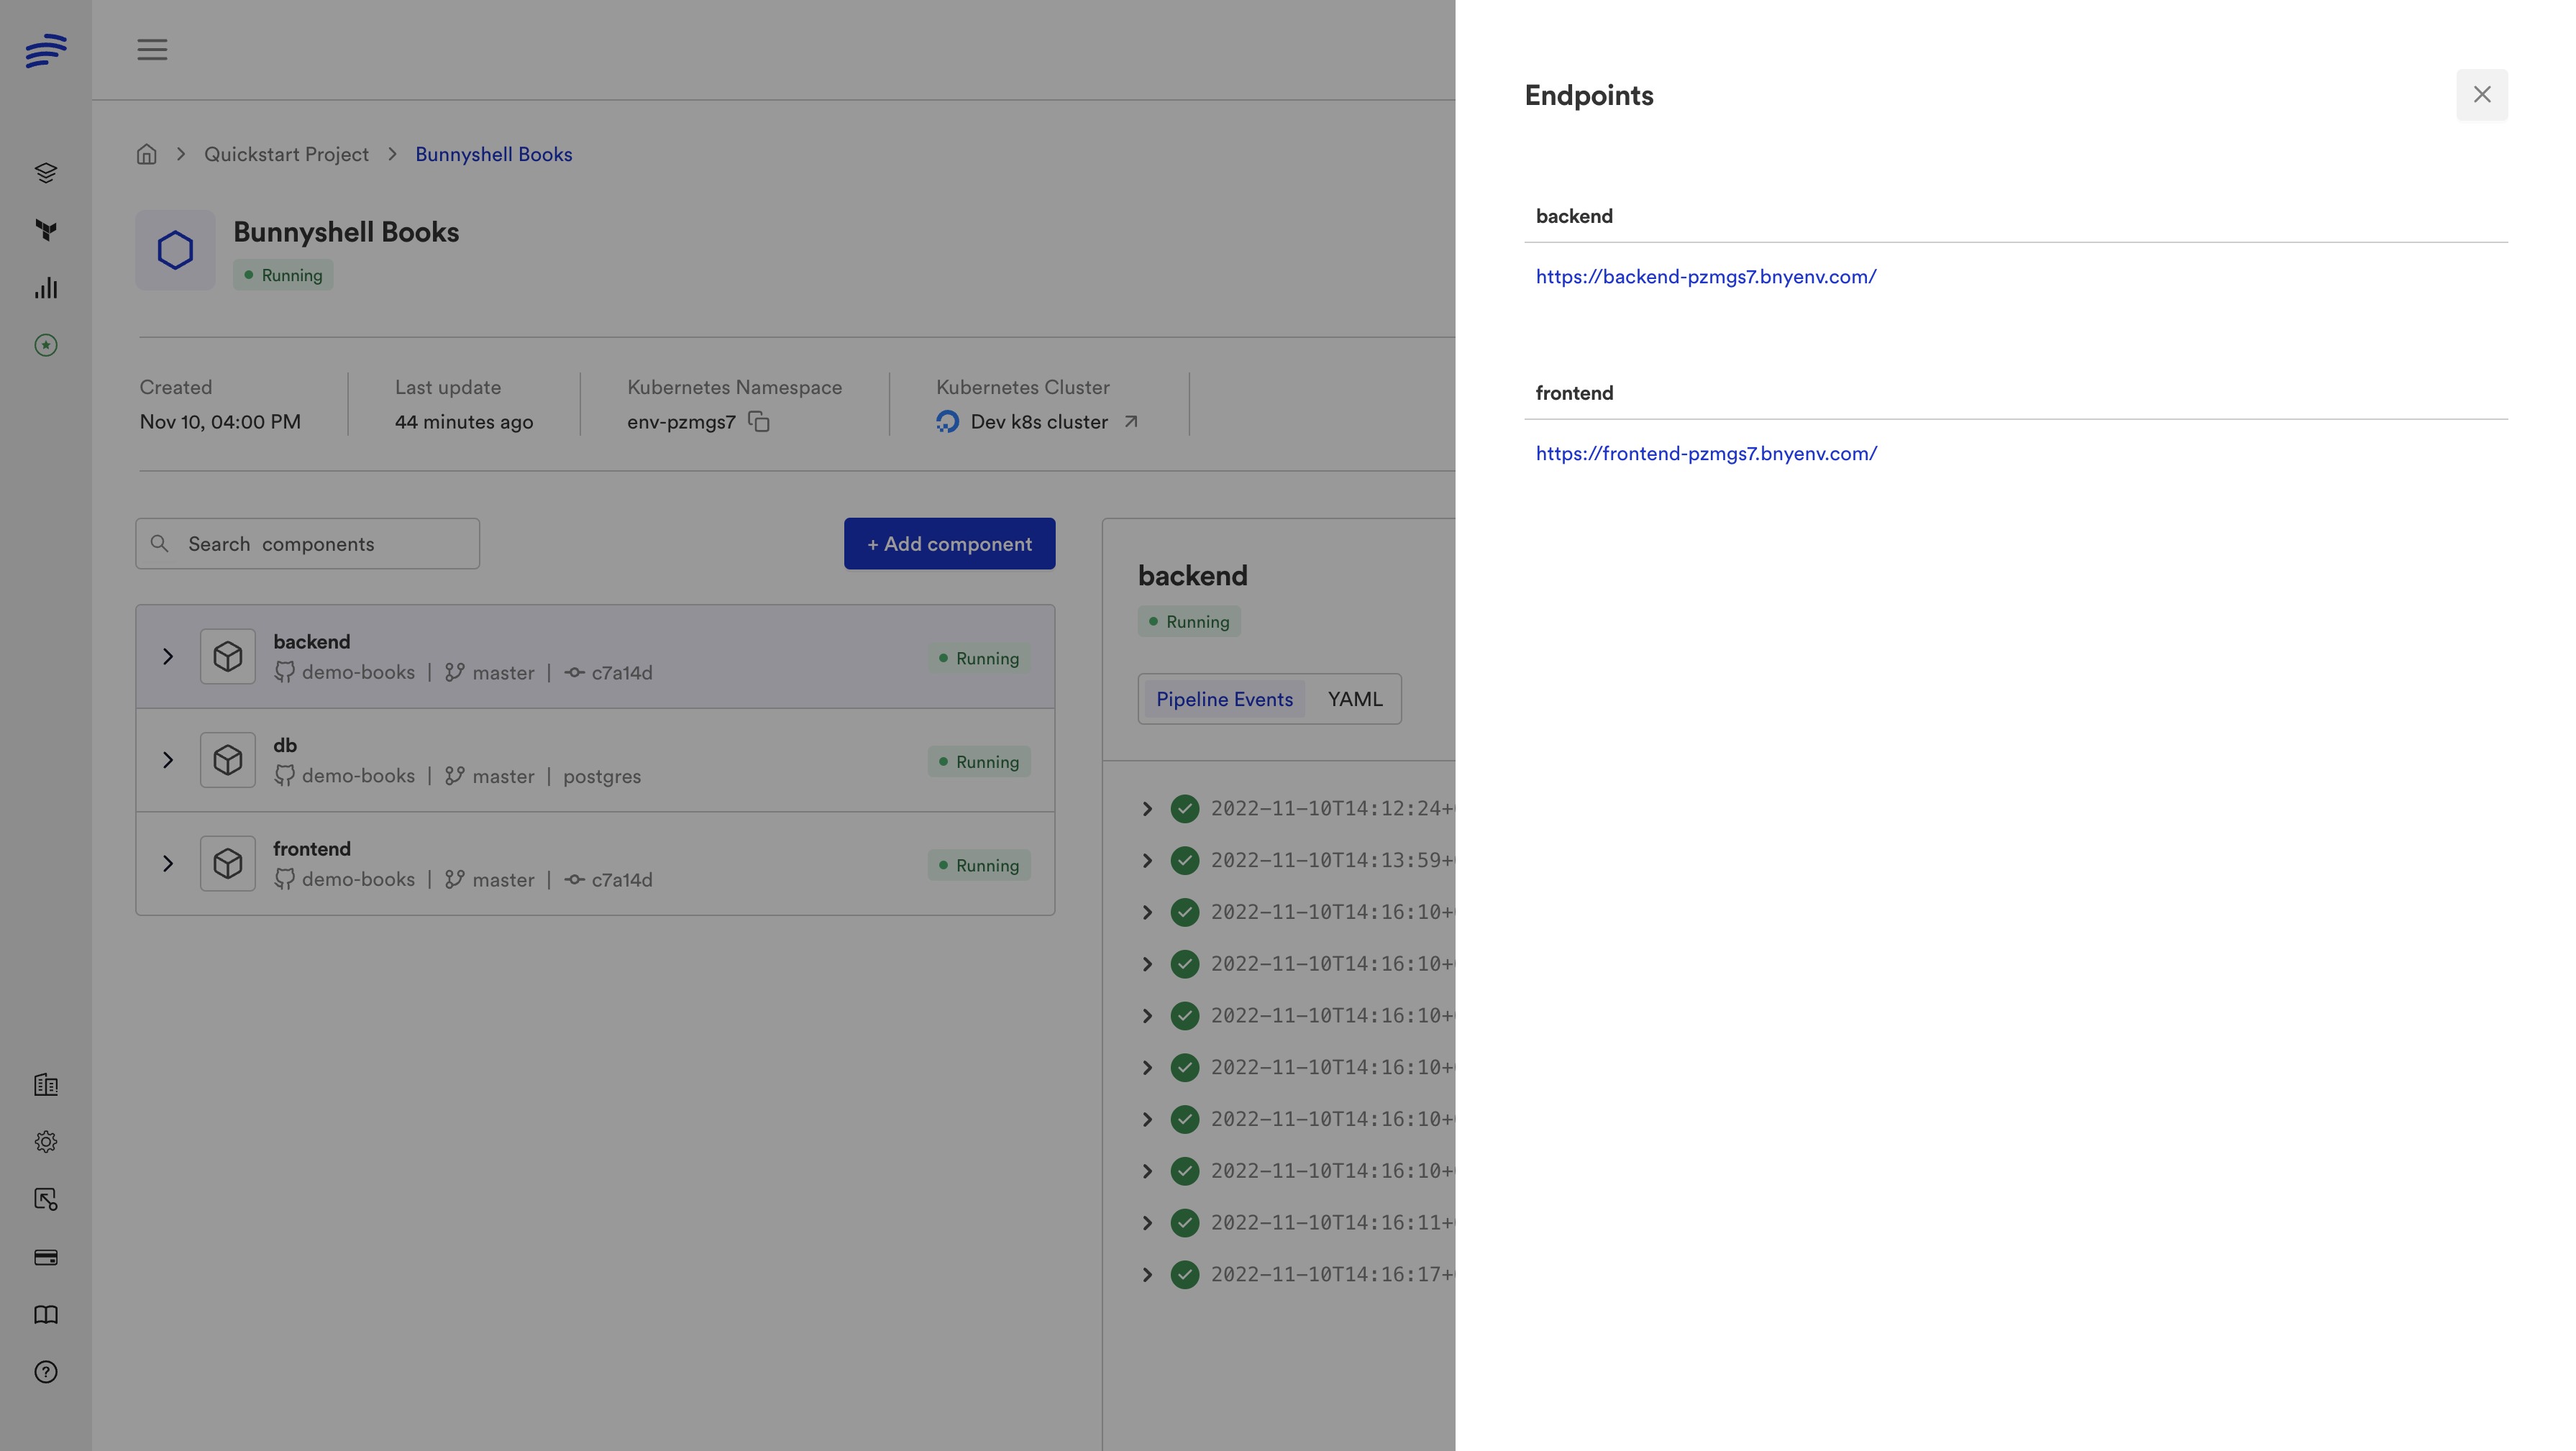Open Dev k8s cluster external link arrow
The image size is (2576, 1451).
[x=1131, y=422]
